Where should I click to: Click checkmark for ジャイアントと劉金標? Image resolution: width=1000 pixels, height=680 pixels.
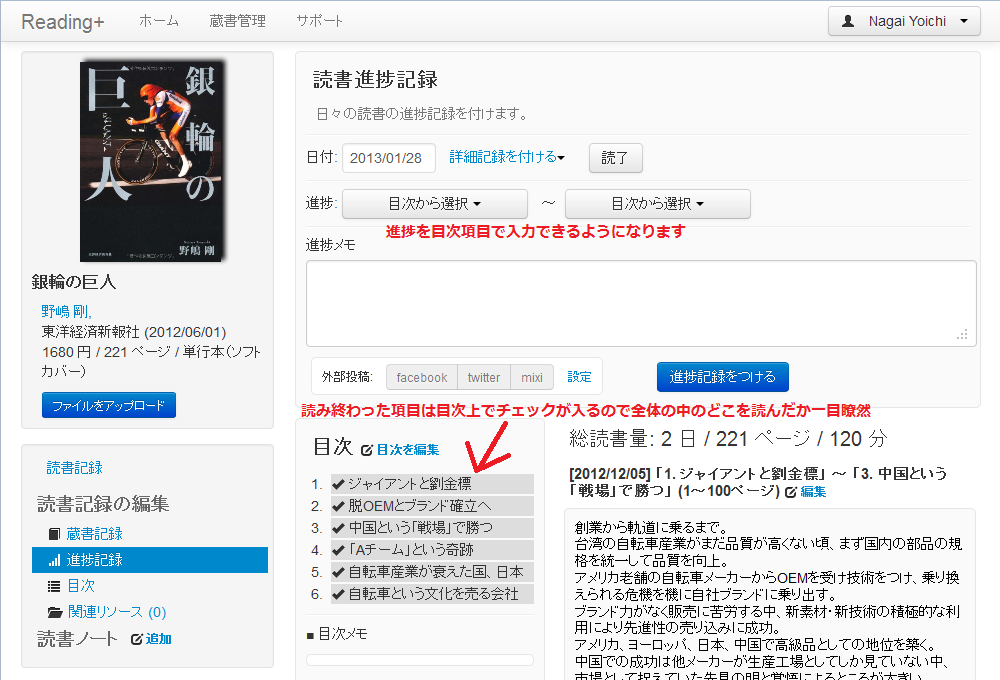click(x=339, y=484)
